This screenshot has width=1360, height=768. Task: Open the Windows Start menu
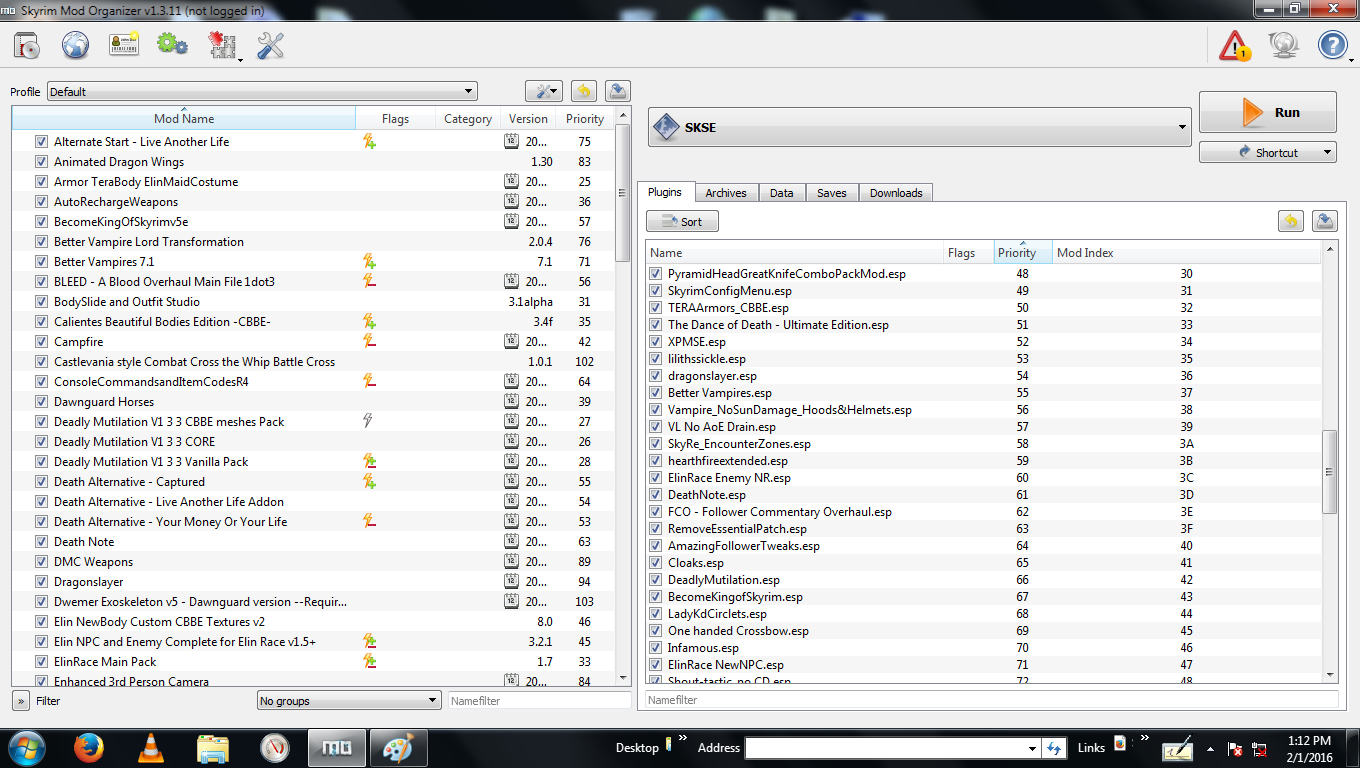(27, 747)
